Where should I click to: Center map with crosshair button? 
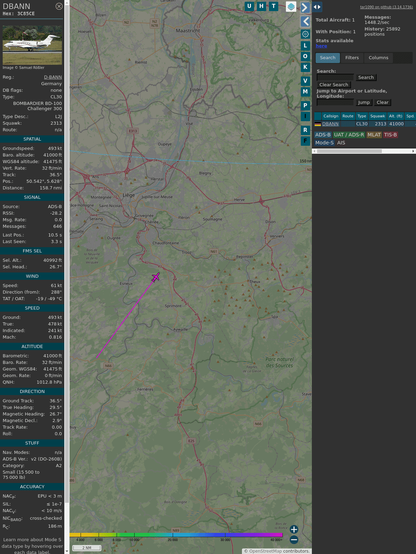point(305,34)
